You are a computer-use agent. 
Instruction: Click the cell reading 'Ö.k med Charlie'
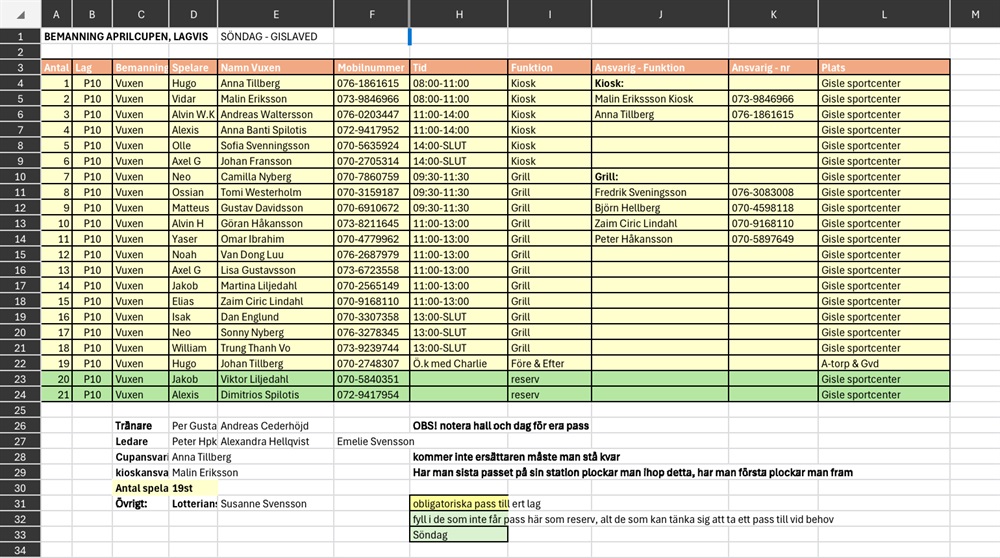[458, 364]
